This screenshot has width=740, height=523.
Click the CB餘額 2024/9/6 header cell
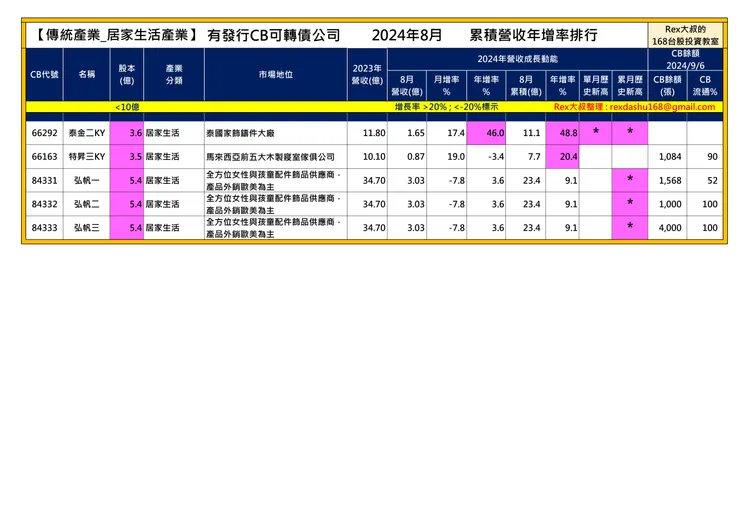coord(685,59)
